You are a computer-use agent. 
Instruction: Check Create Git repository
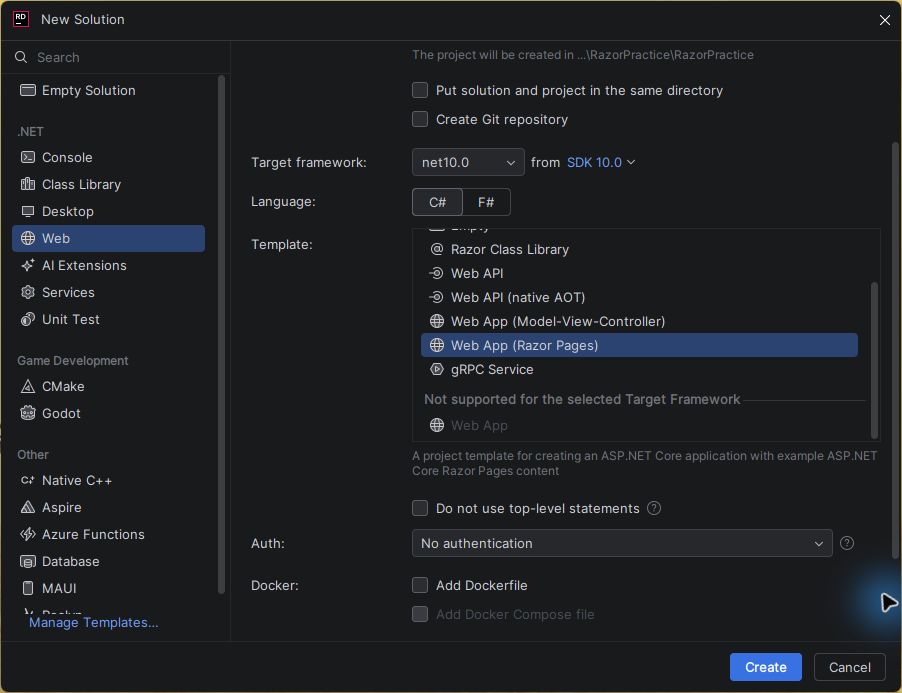pyautogui.click(x=420, y=119)
